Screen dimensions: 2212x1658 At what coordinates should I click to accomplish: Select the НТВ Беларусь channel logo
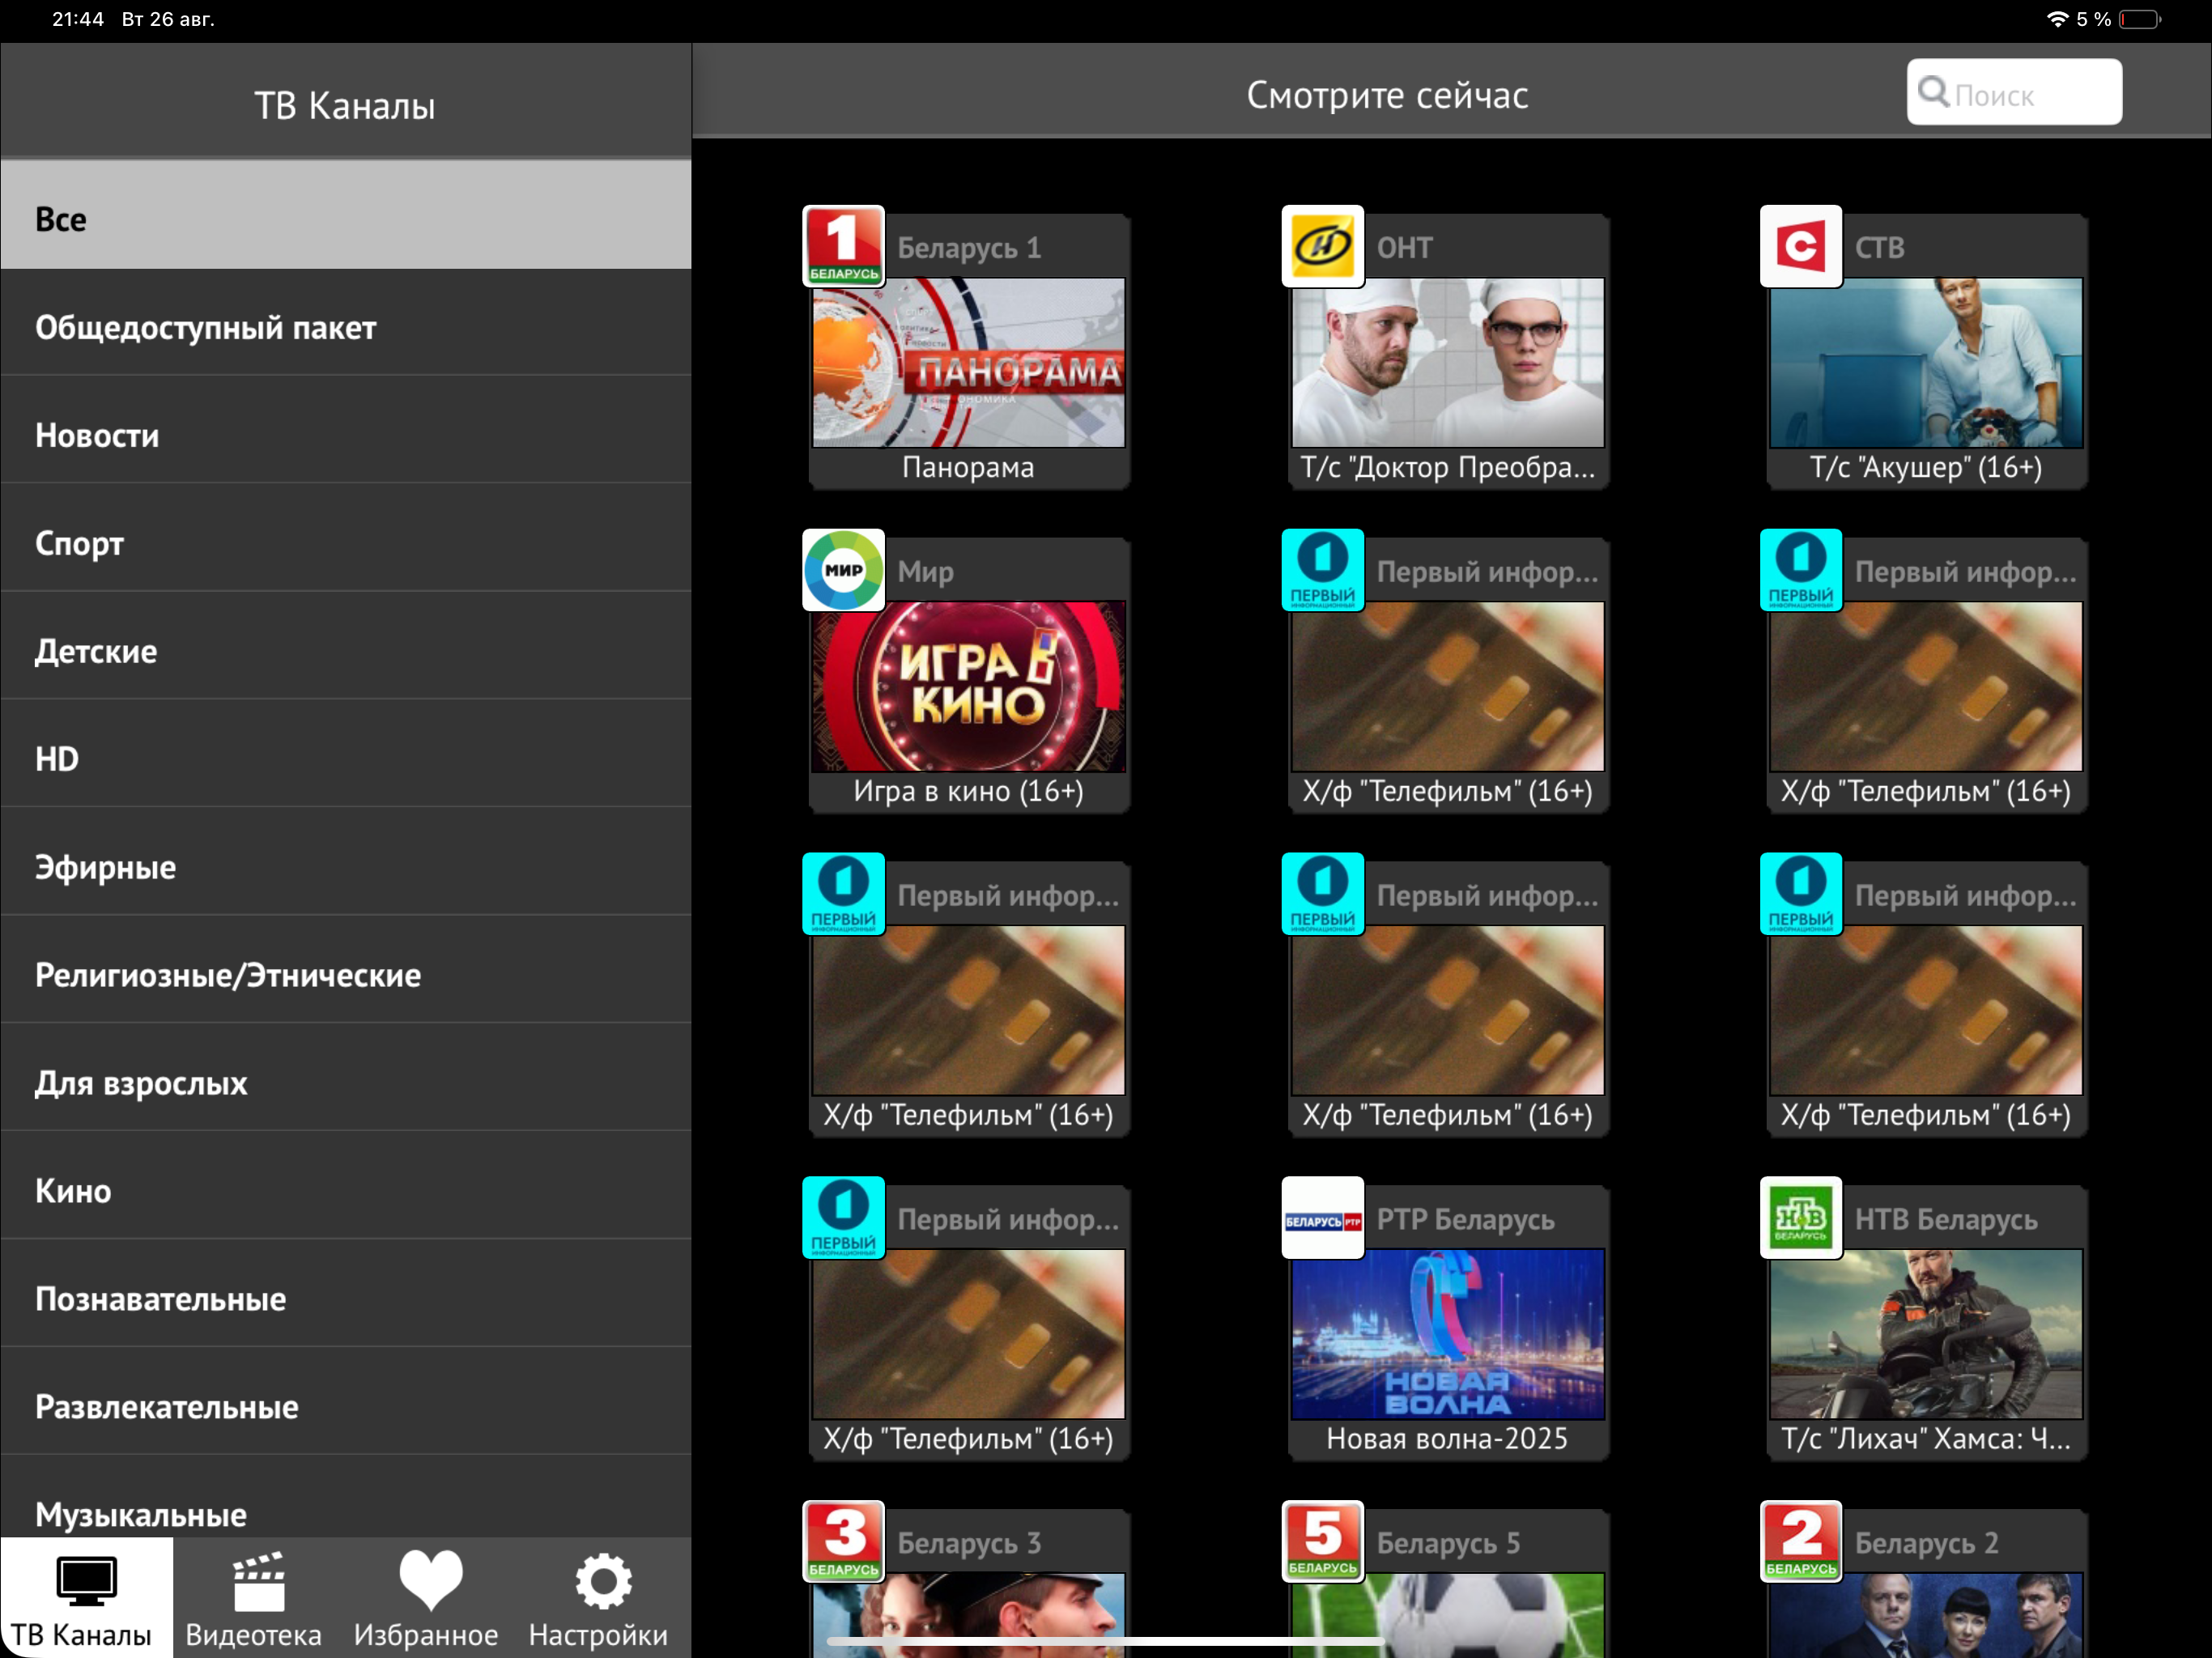pyautogui.click(x=1800, y=1218)
